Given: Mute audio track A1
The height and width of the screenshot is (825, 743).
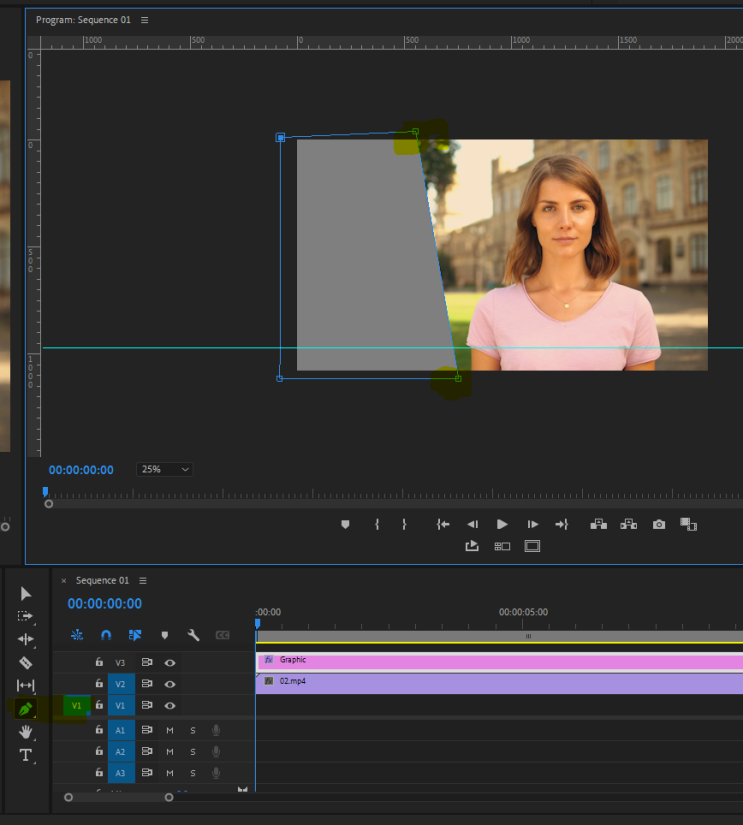Looking at the screenshot, I should point(170,730).
